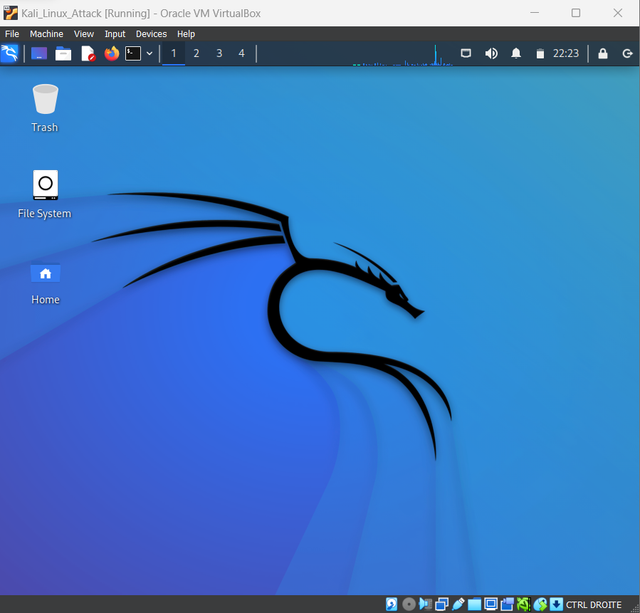Click the battery power manager icon
Viewport: 640px width, 613px height.
click(x=540, y=53)
